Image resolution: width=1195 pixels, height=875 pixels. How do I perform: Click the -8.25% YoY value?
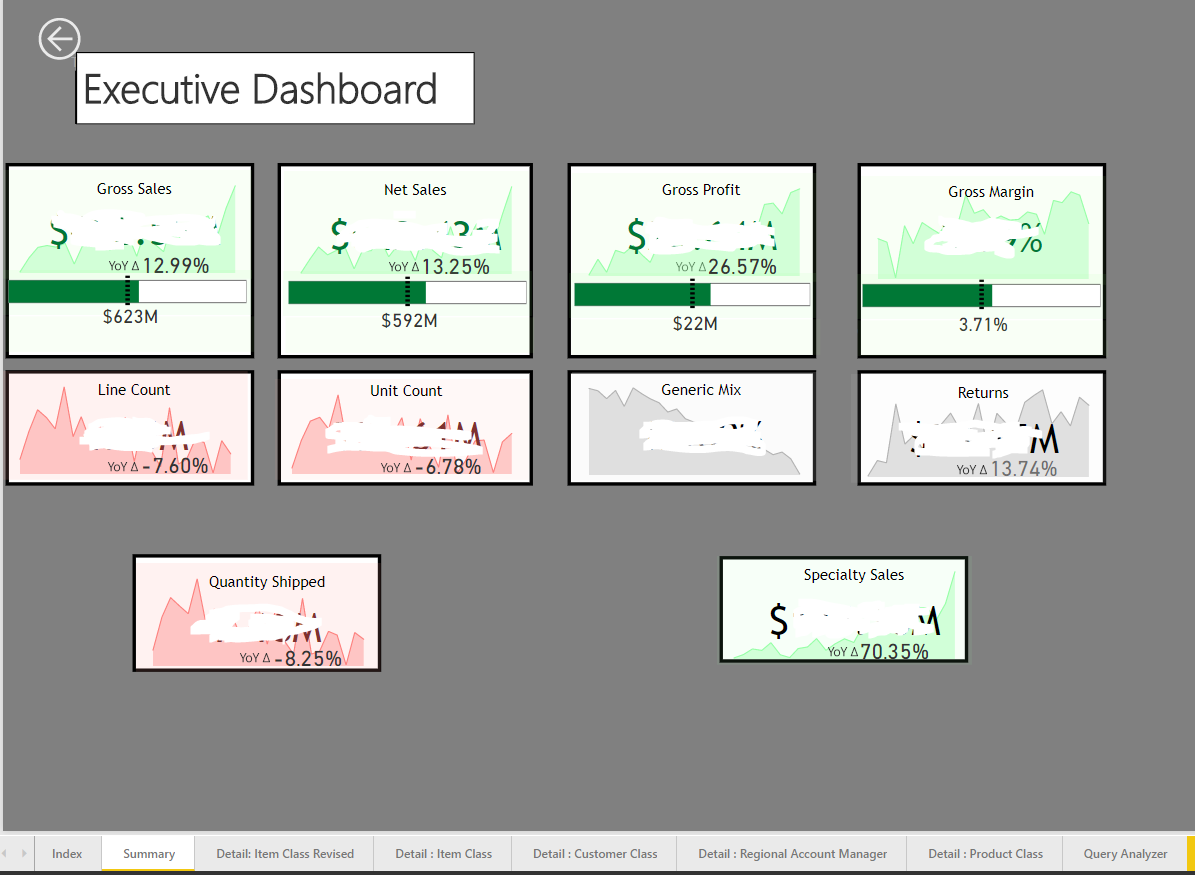[308, 658]
